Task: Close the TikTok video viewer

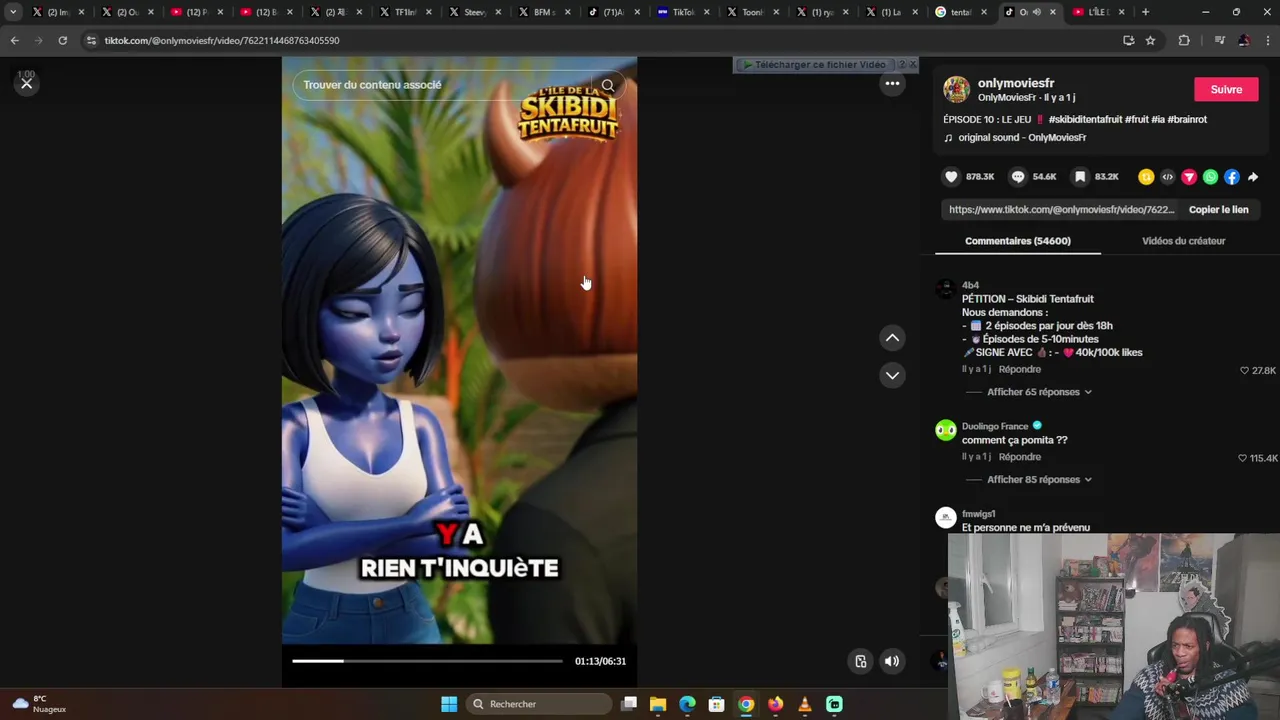Action: coord(27,84)
